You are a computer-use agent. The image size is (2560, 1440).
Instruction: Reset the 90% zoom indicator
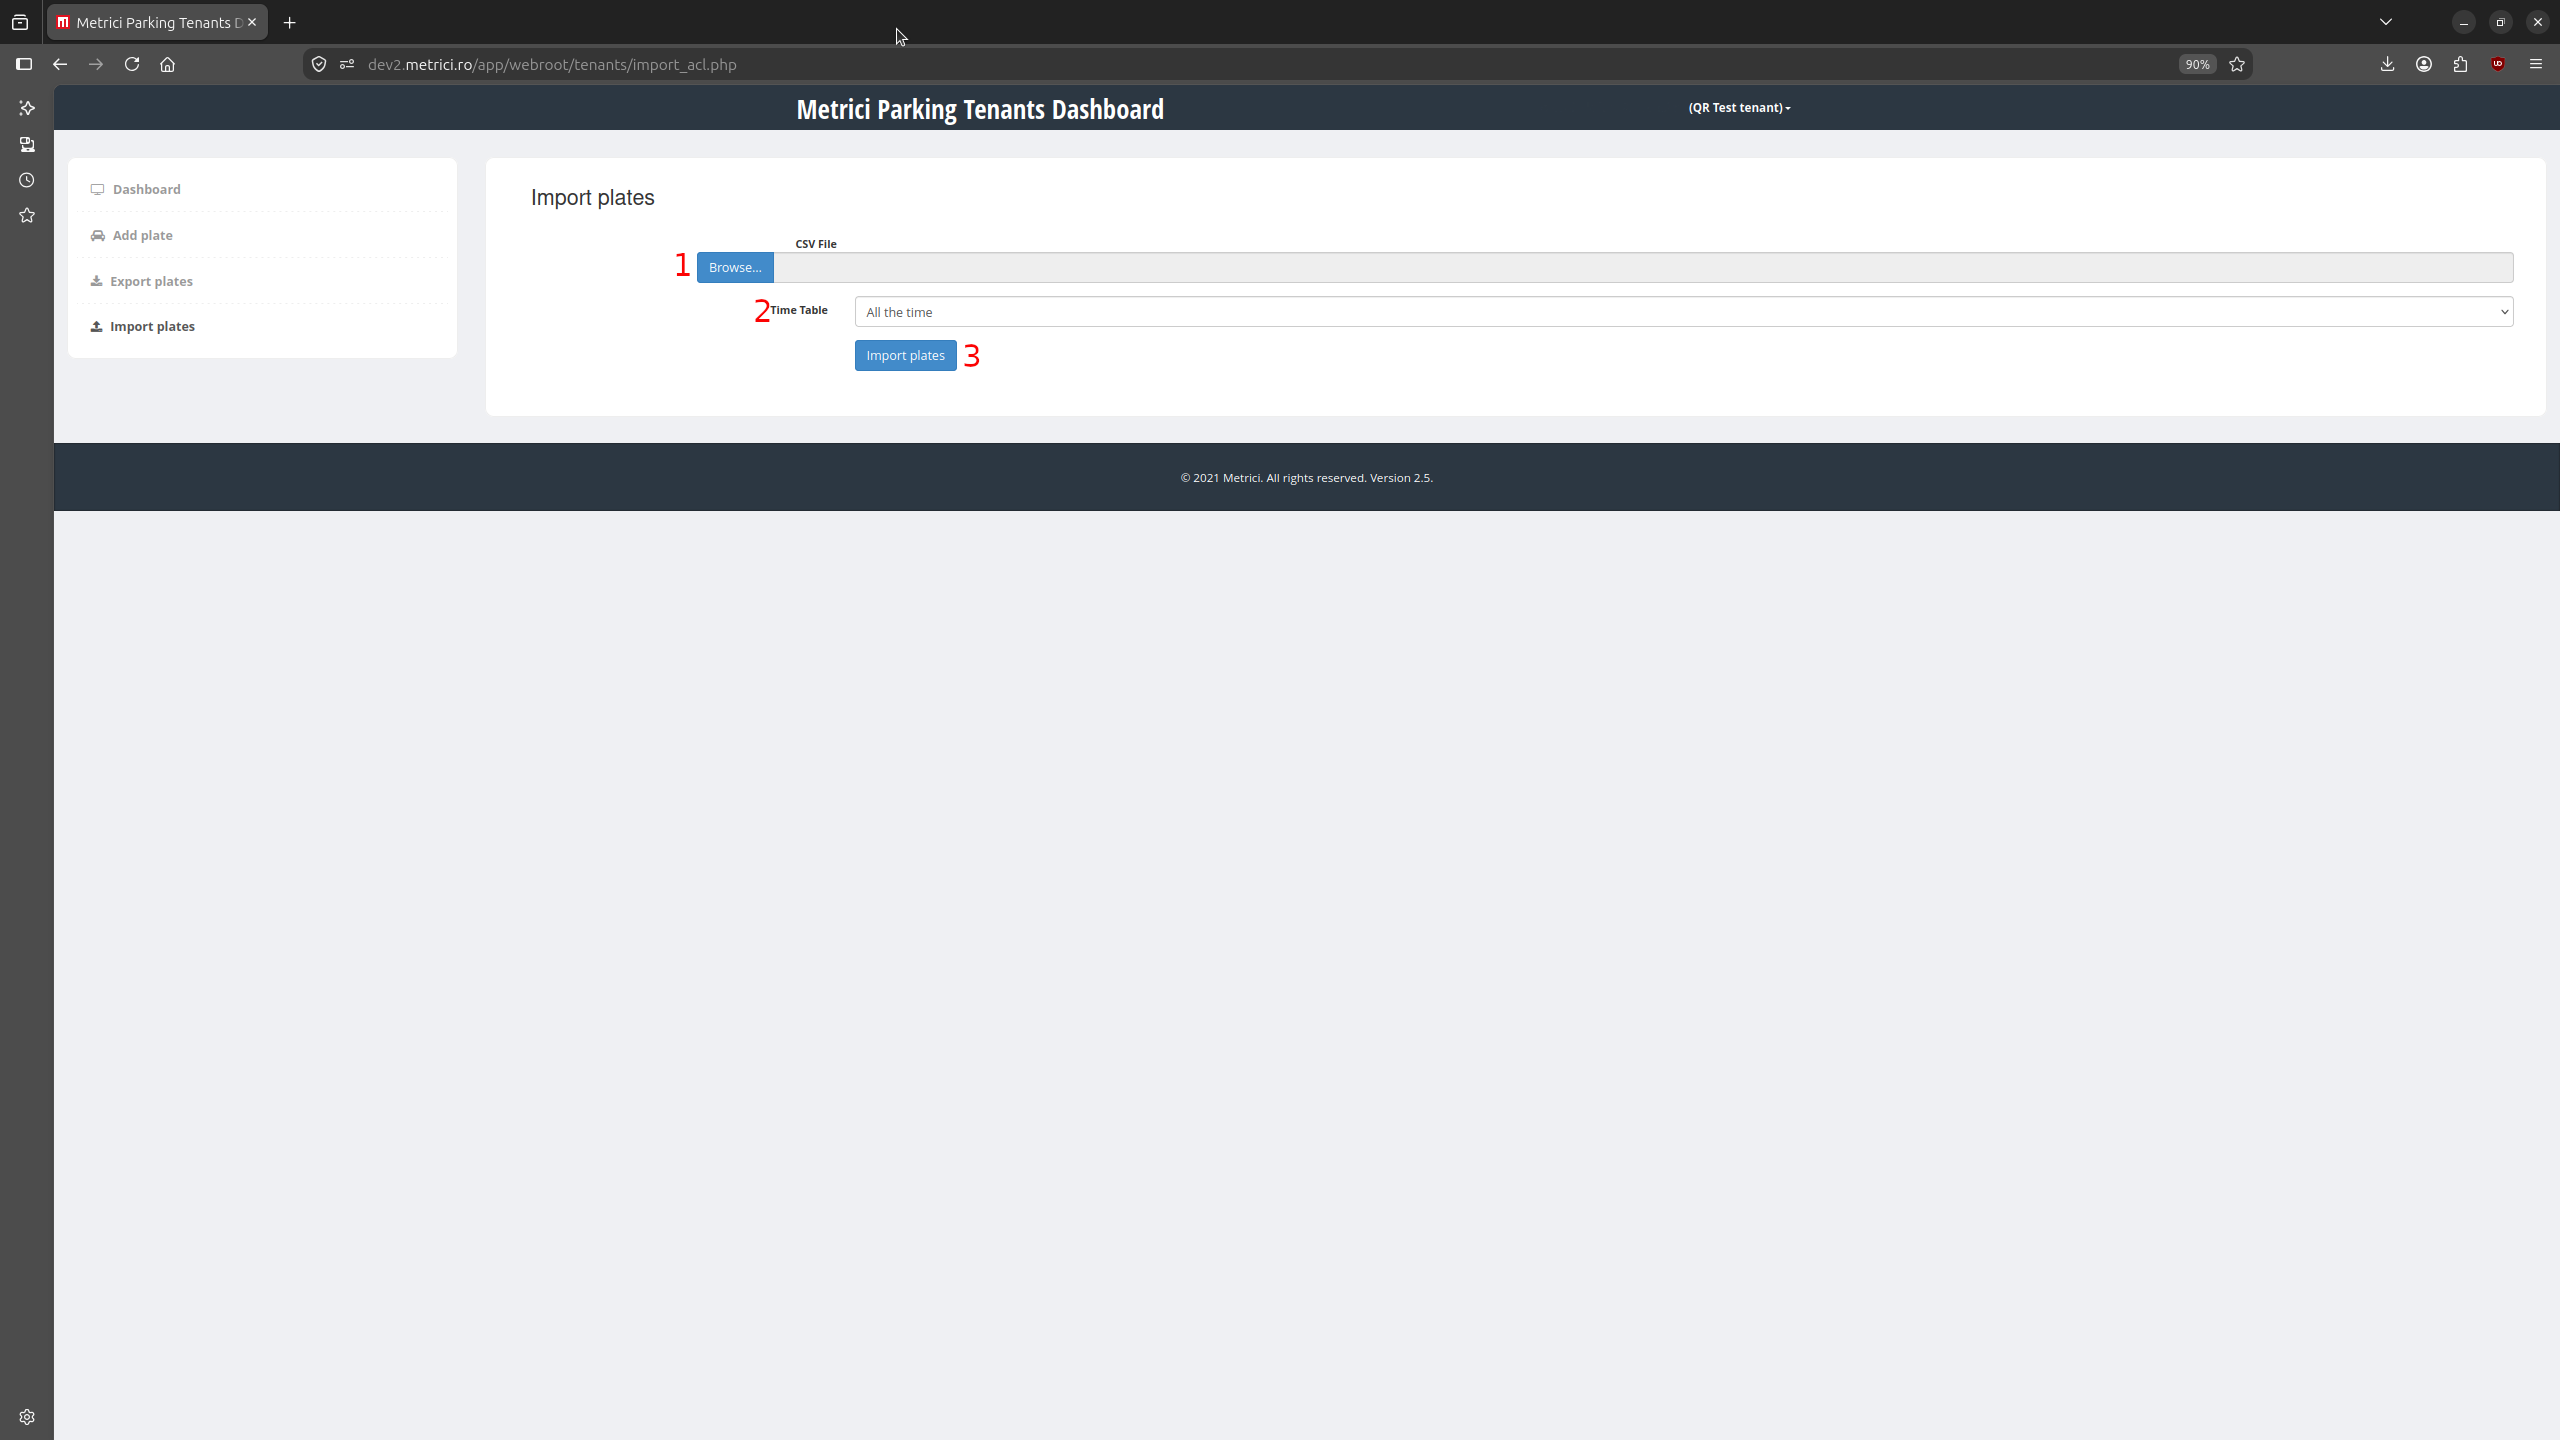(x=2197, y=64)
